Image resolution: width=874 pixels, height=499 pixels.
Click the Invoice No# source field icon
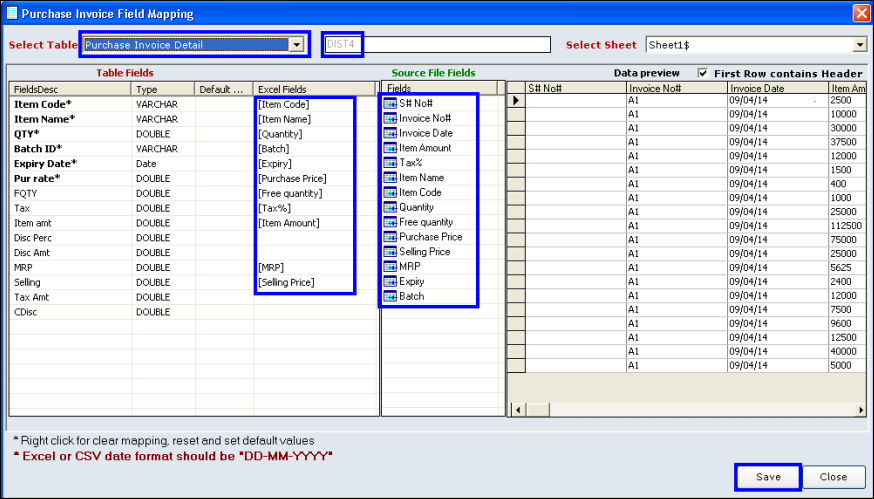point(390,118)
